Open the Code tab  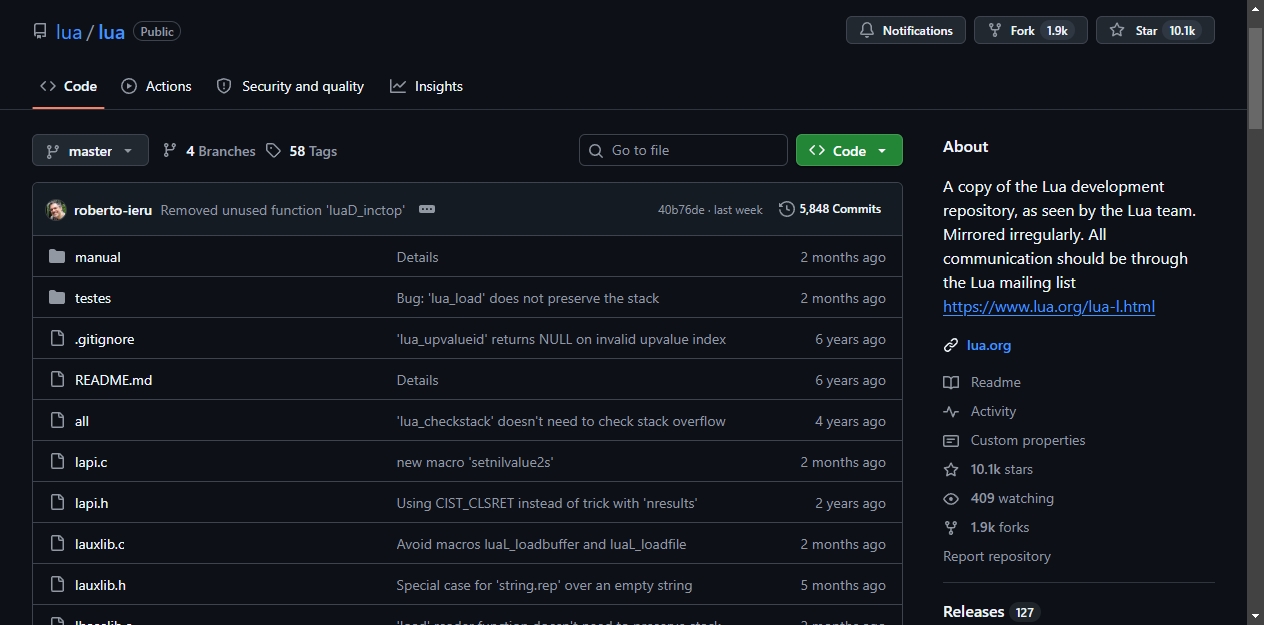click(68, 86)
